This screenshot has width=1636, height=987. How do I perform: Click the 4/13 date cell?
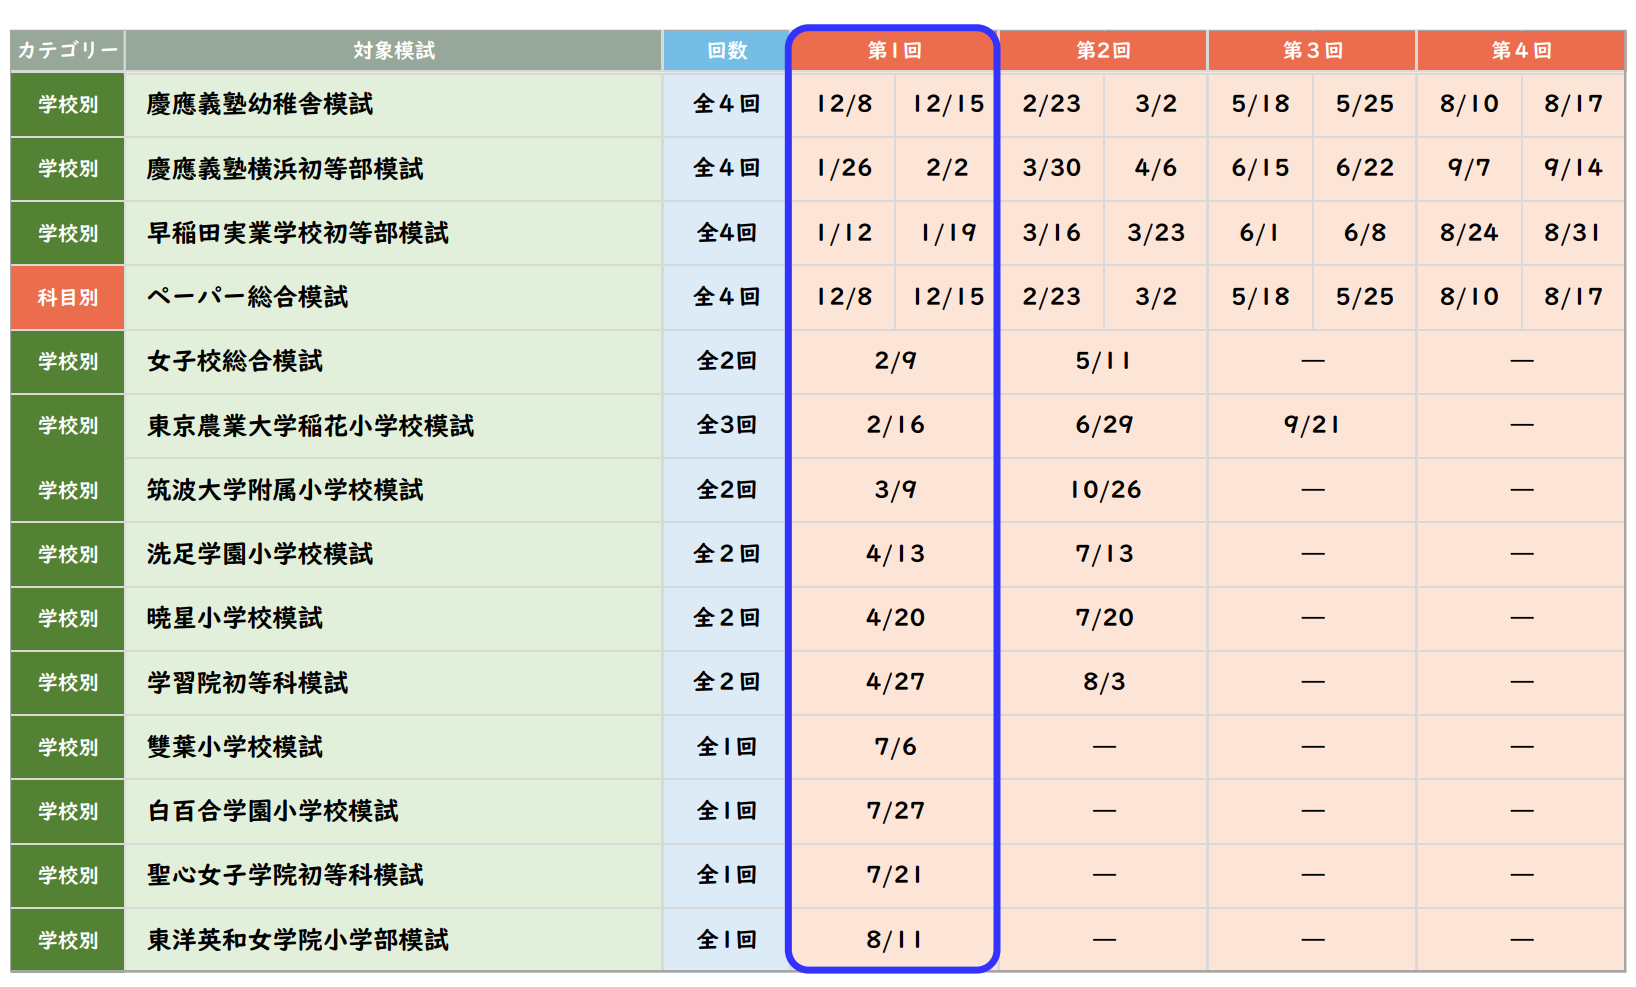pyautogui.click(x=895, y=554)
